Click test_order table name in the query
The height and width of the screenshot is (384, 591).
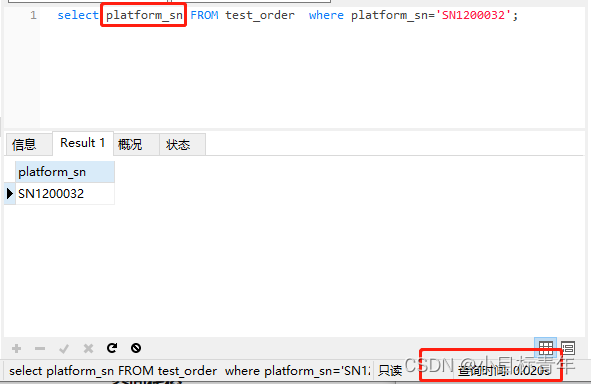260,15
